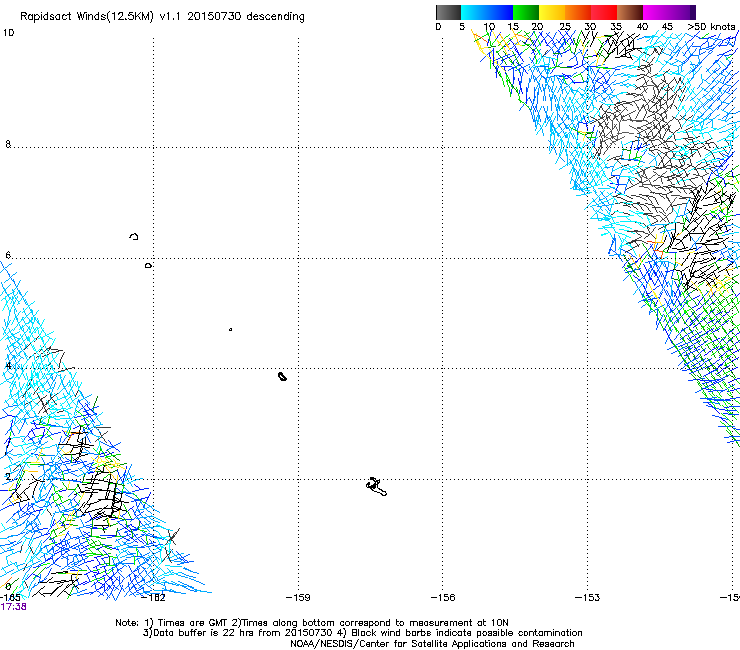Click the orange 25-30 knots legend color
740x650 pixels.
pos(578,12)
